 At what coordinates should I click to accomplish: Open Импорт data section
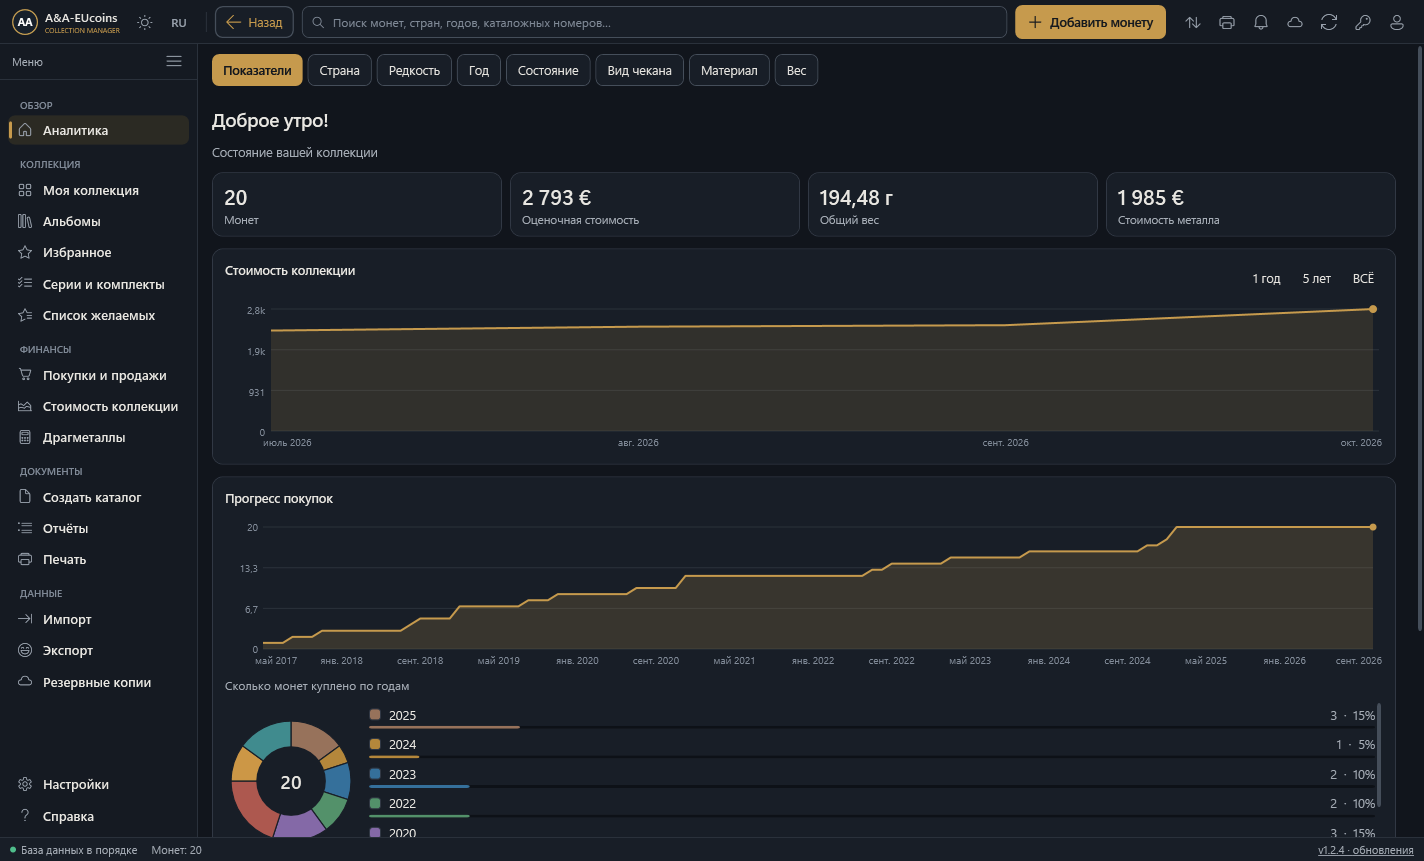coord(99,619)
